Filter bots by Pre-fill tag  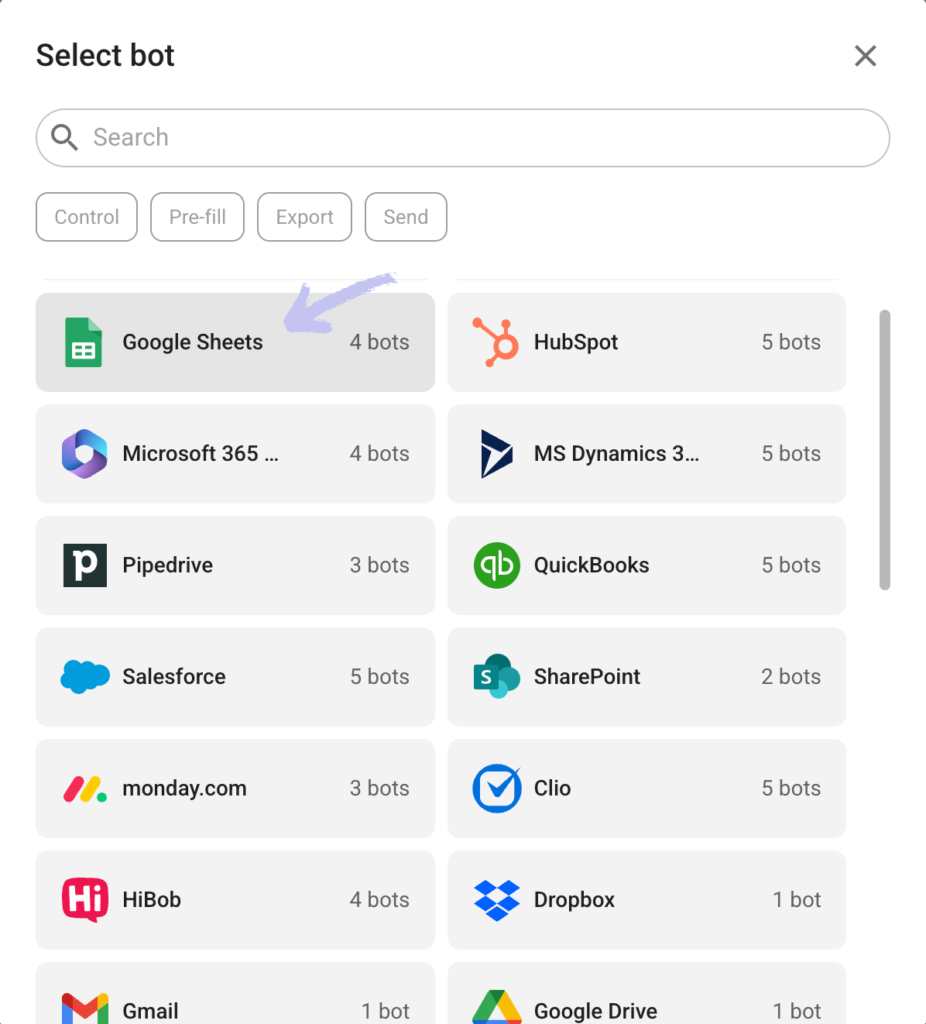[x=197, y=217]
